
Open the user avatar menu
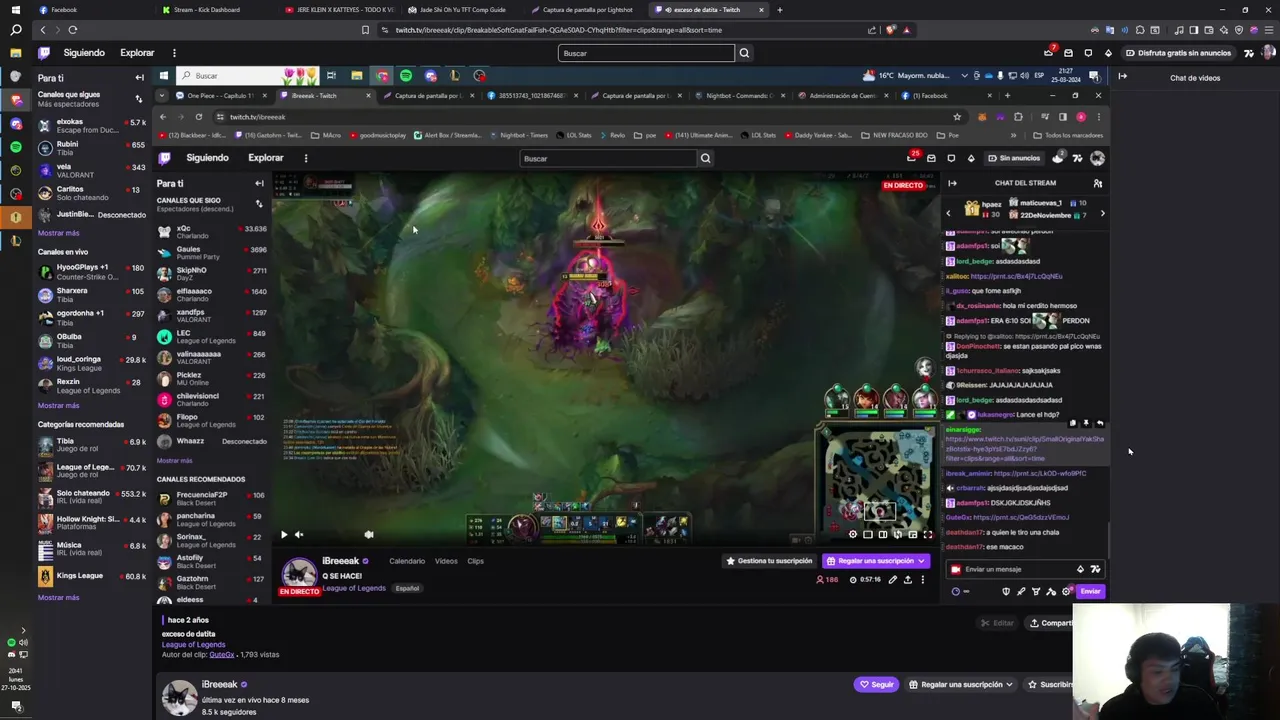point(1269,53)
